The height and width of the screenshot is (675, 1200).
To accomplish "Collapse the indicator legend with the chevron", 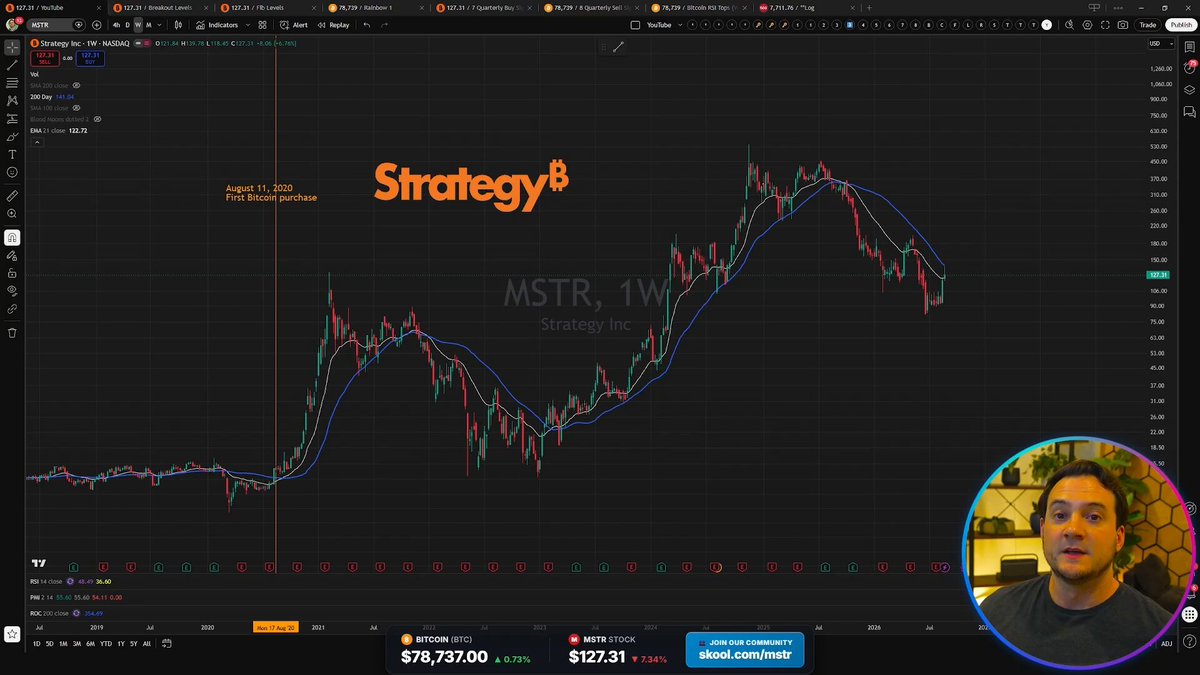I will (x=37, y=142).
